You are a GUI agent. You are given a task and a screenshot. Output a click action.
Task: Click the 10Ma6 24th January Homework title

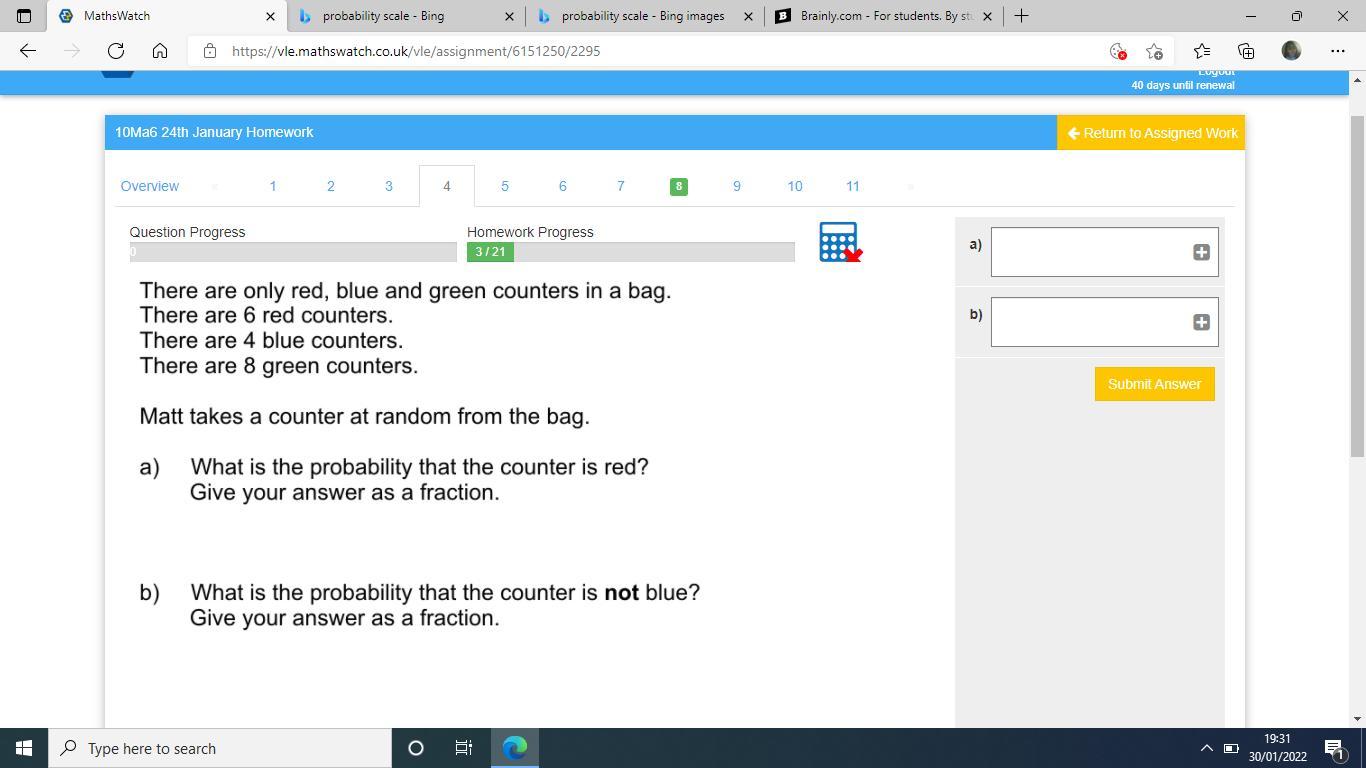(x=214, y=132)
